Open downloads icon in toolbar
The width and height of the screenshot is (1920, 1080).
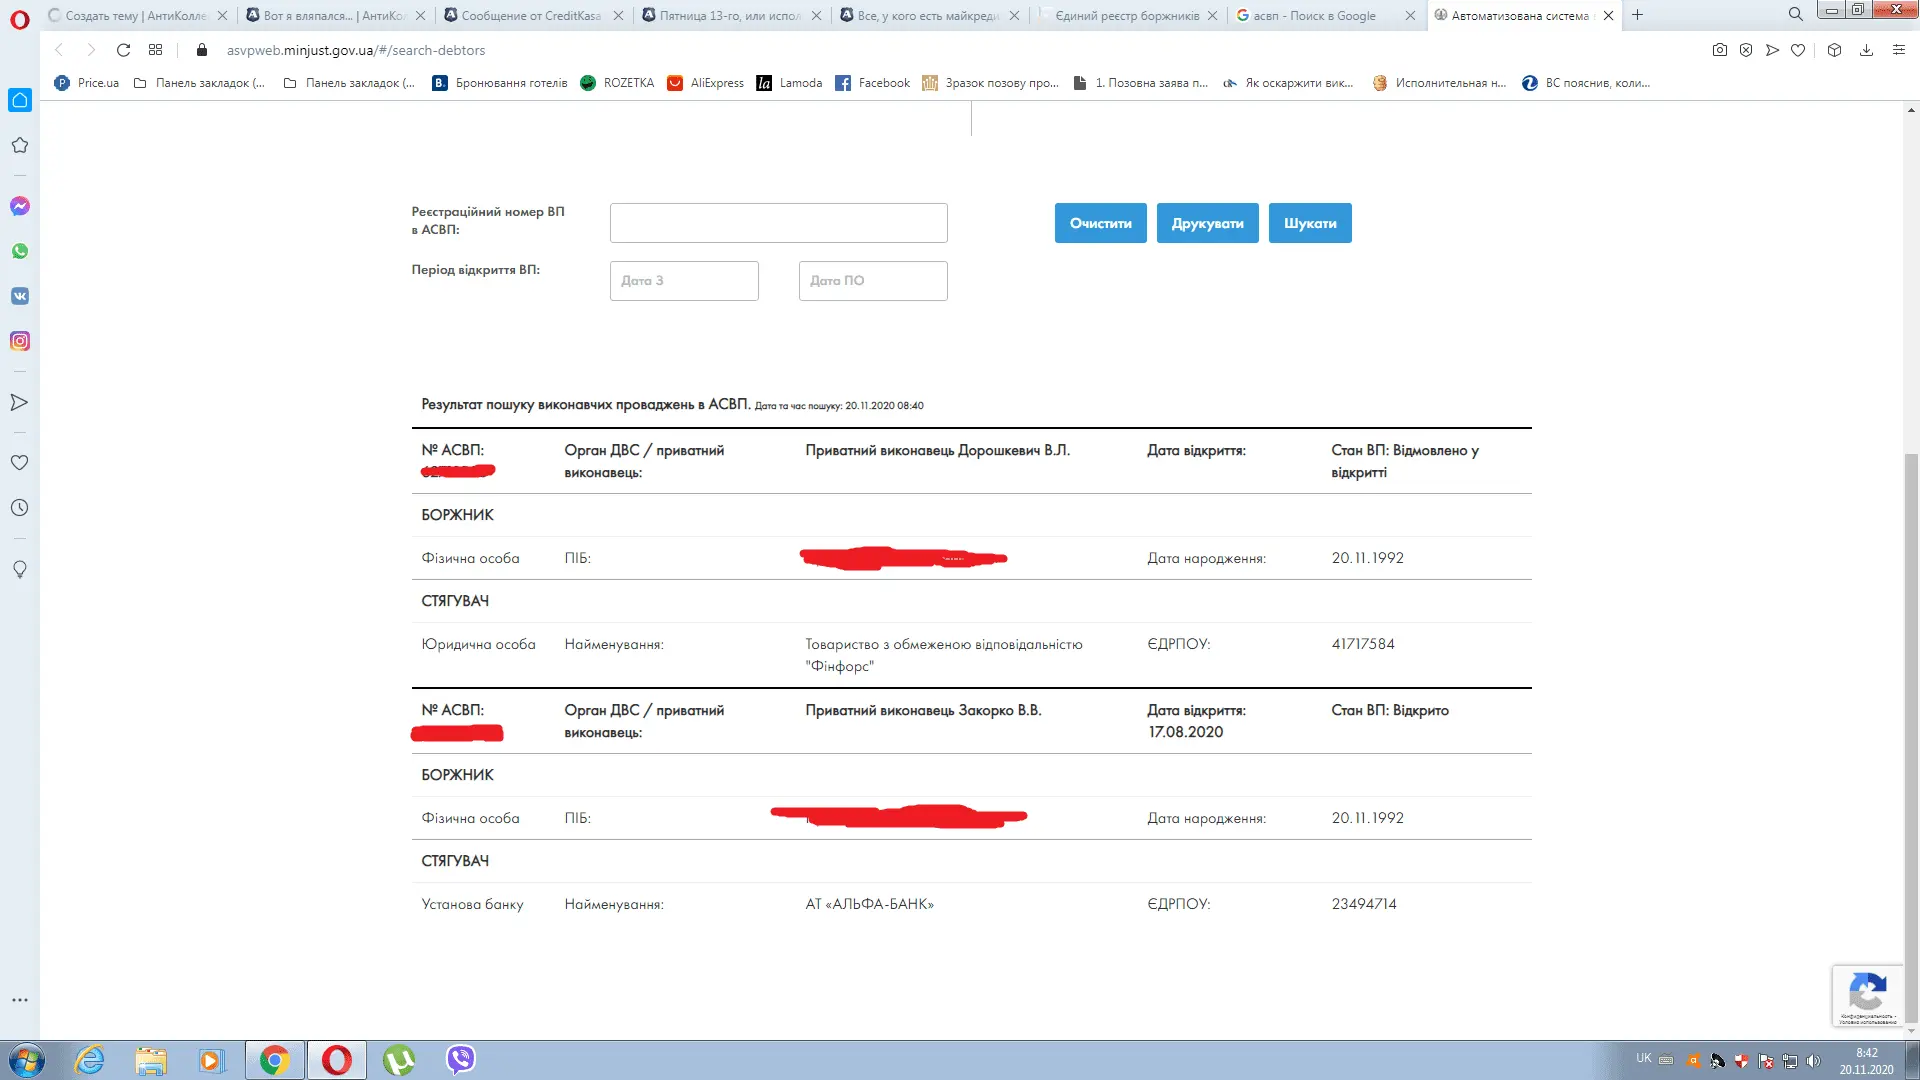(1866, 50)
